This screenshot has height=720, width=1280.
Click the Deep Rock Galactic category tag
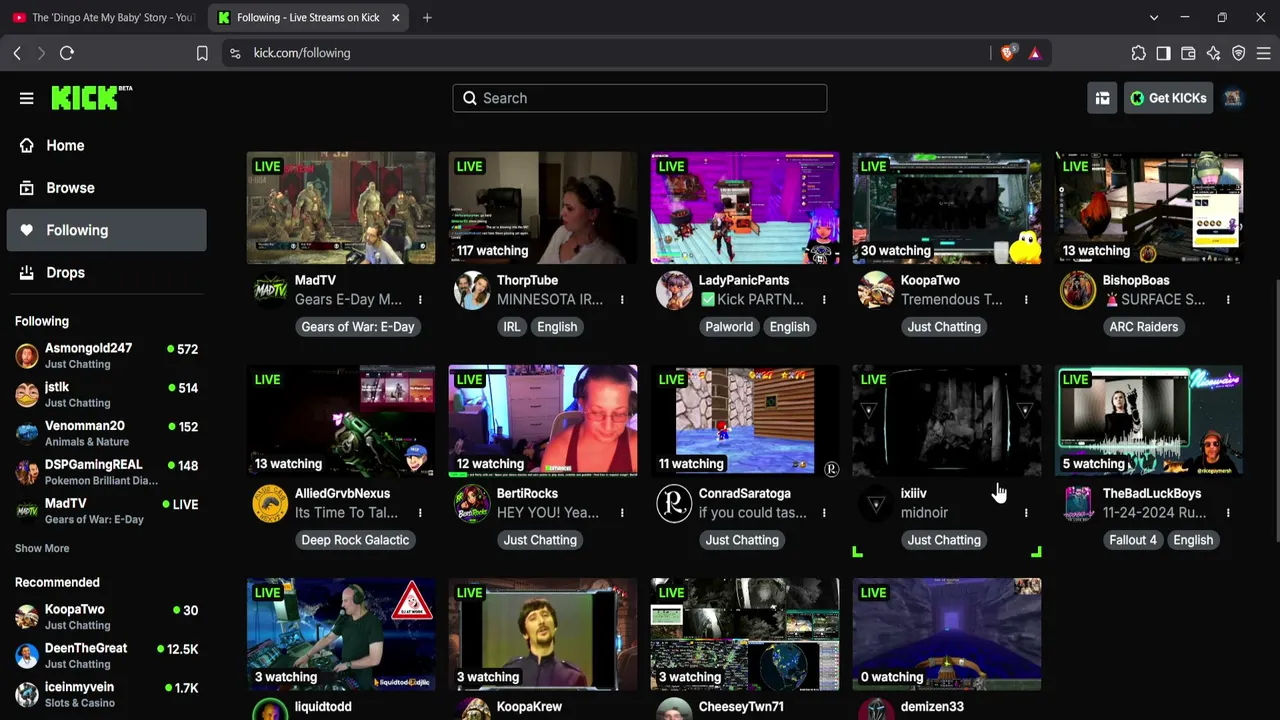[x=355, y=540]
